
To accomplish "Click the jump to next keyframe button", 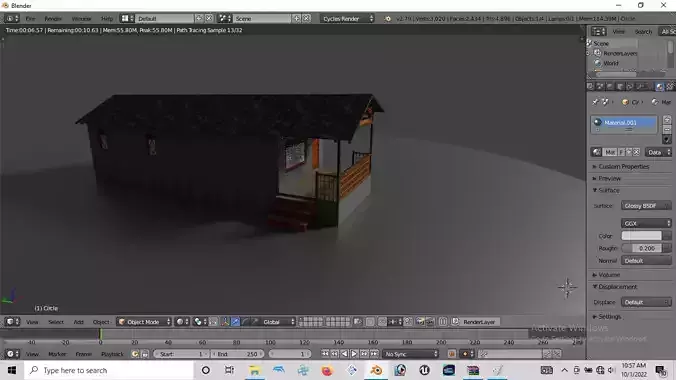I will [x=364, y=354].
